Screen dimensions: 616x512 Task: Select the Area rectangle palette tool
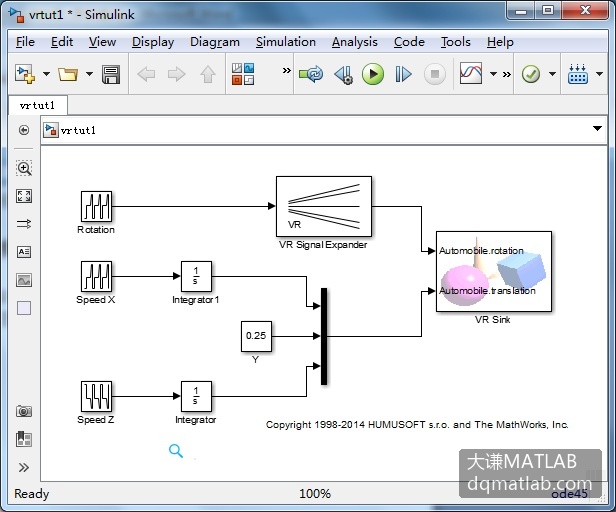coord(24,308)
